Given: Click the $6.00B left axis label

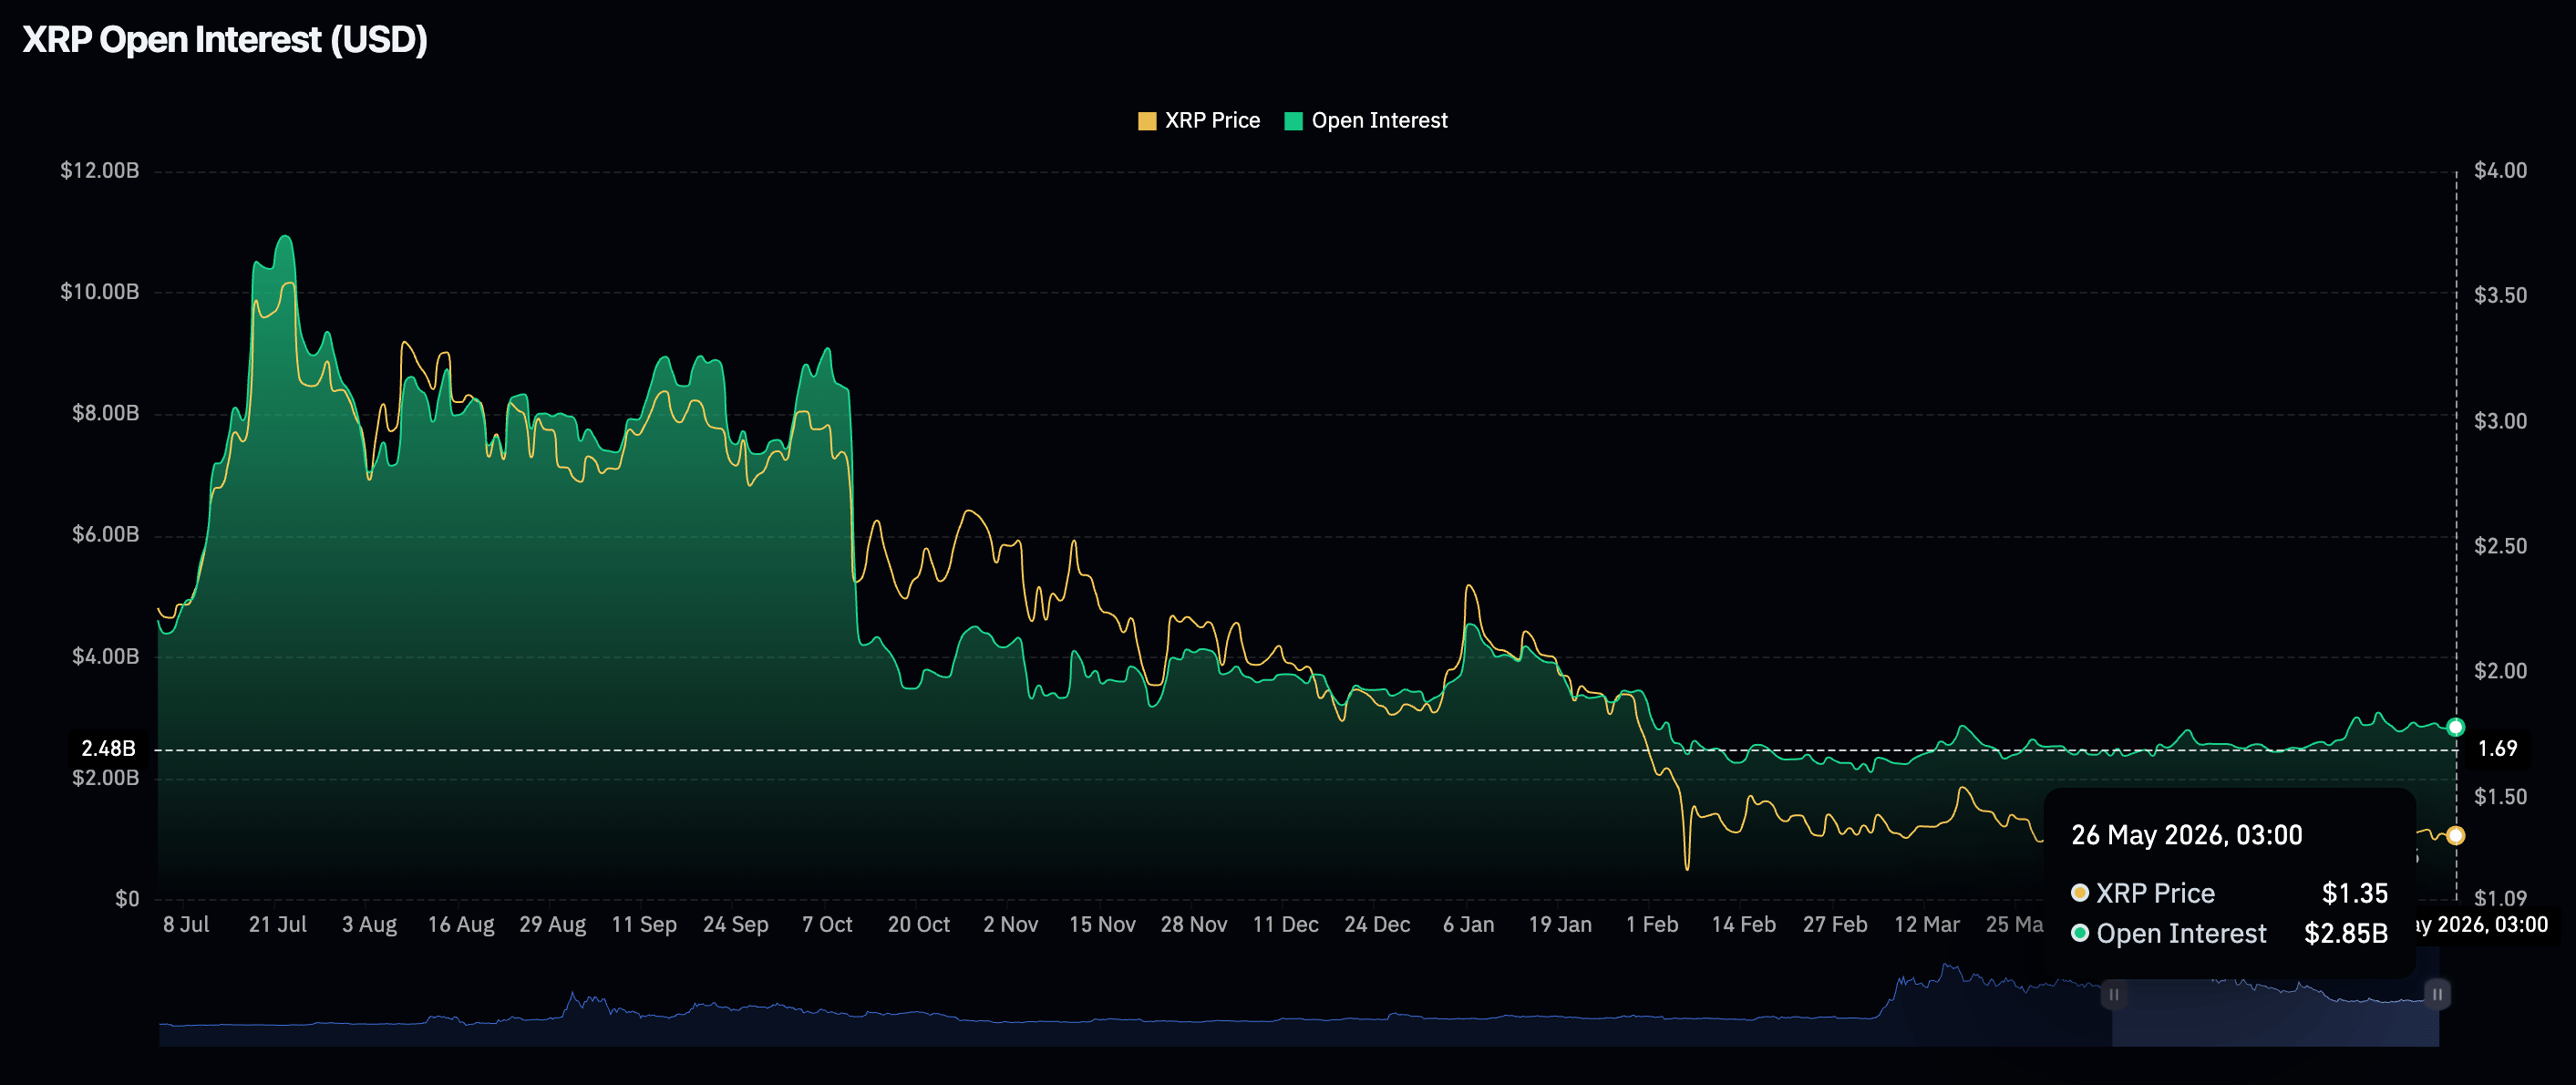Looking at the screenshot, I should 105,534.
